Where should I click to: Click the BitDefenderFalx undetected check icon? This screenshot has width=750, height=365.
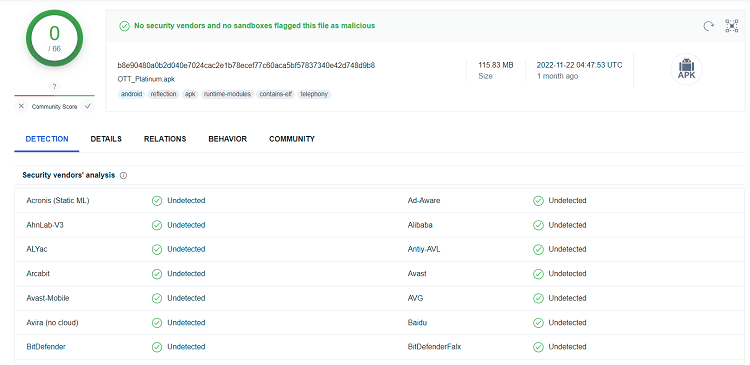pyautogui.click(x=538, y=347)
